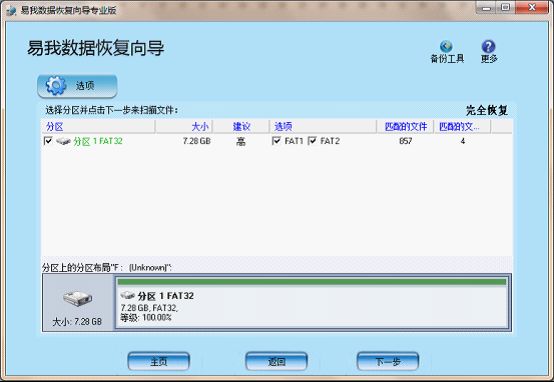Click the 匹配的文件 column header
This screenshot has height=382, width=554.
(405, 127)
